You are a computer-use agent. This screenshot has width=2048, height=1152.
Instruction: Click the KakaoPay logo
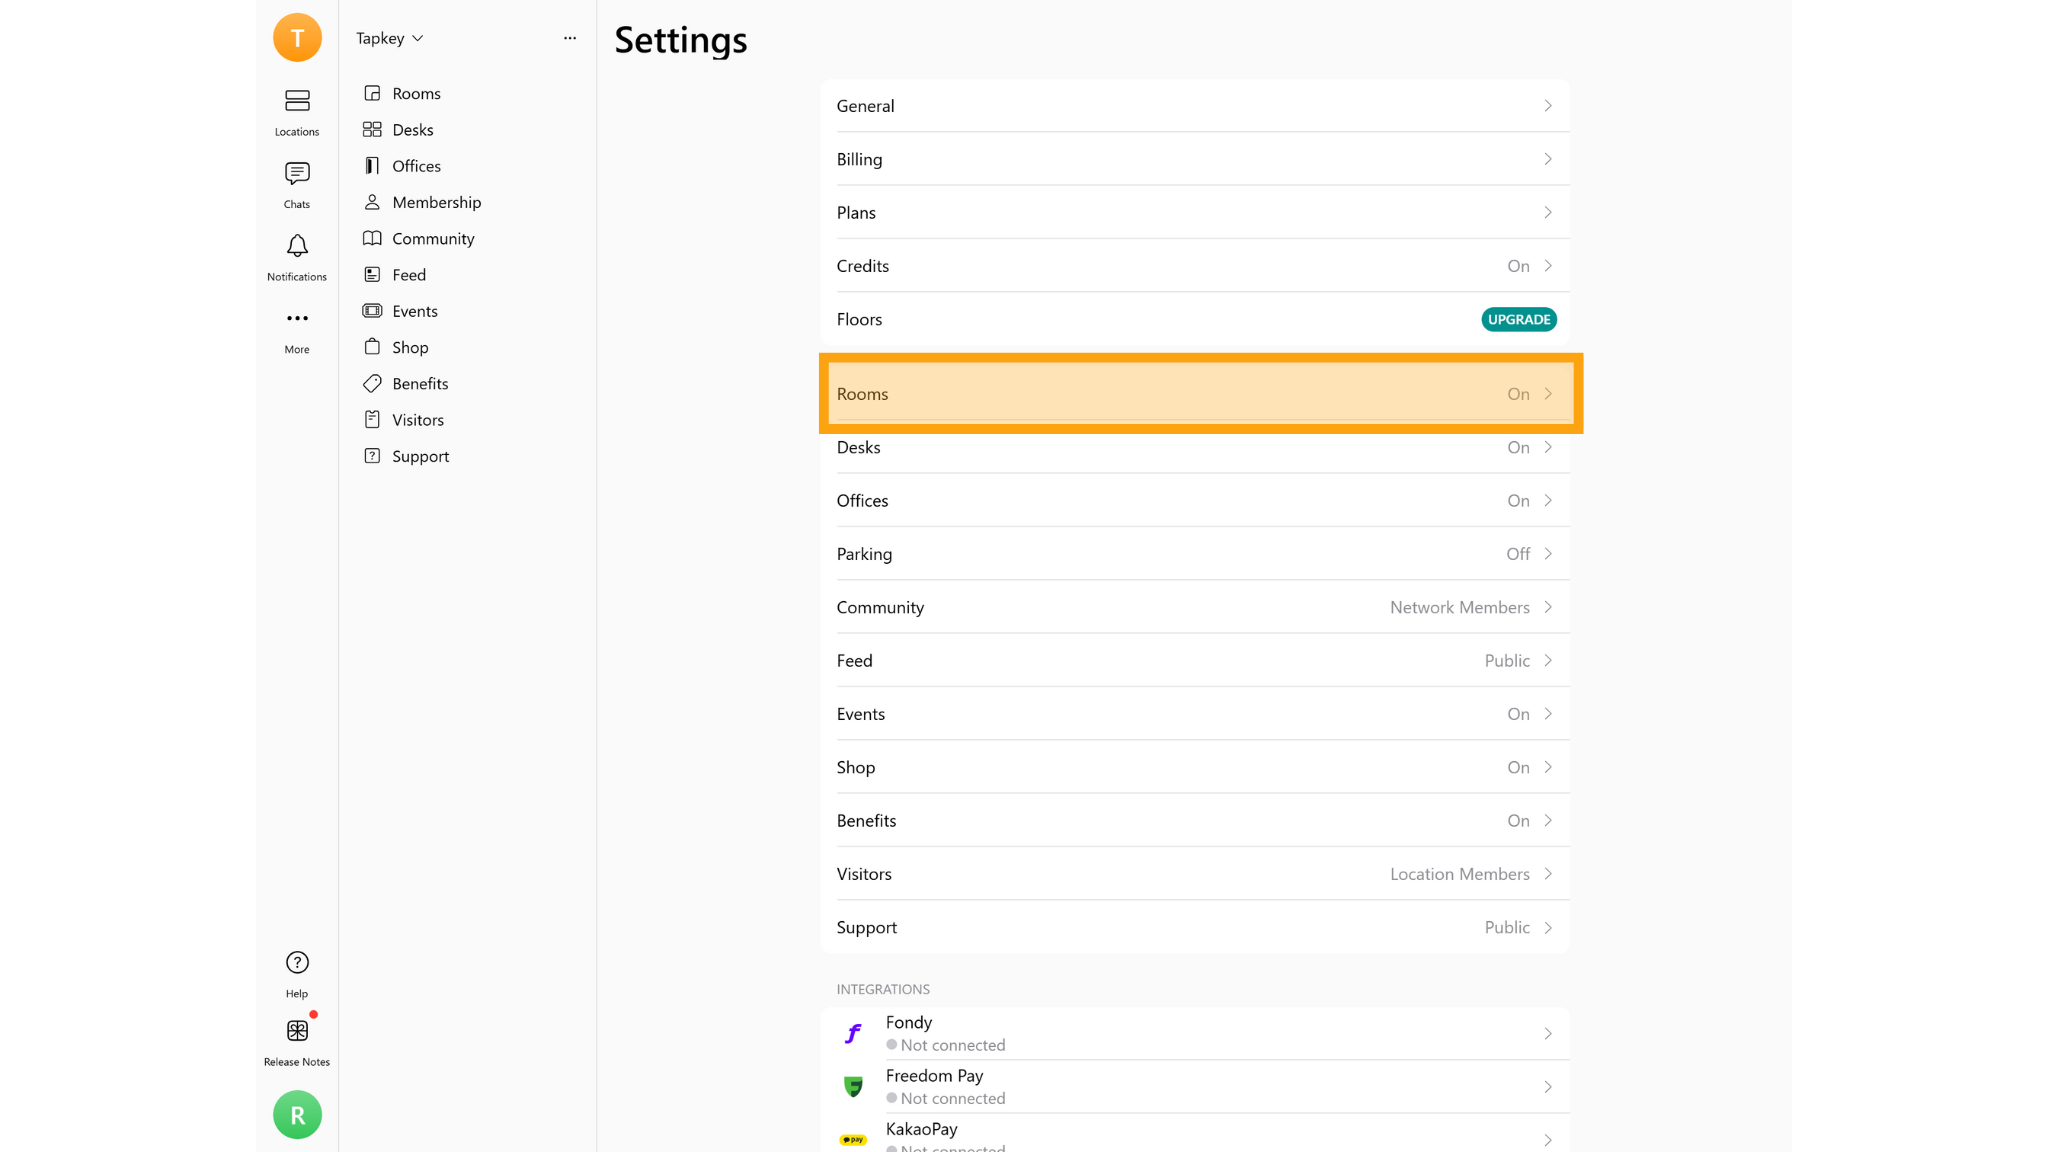(x=853, y=1140)
